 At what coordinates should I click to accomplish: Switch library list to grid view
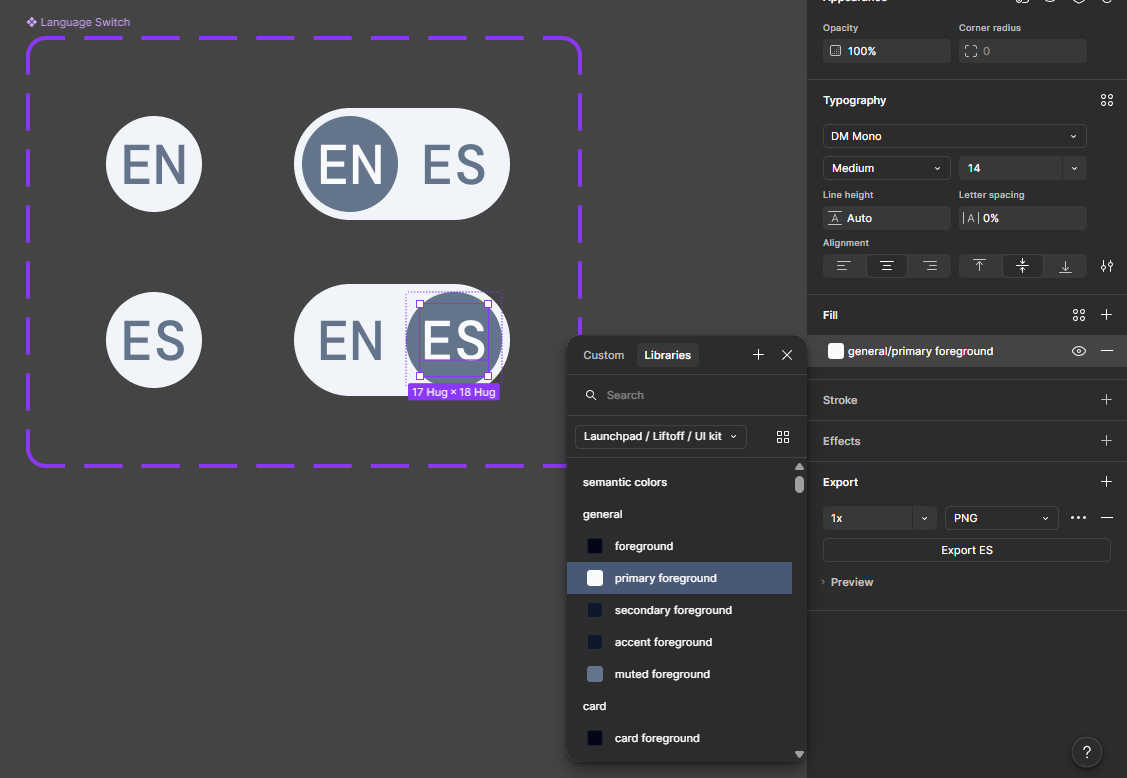tap(783, 437)
